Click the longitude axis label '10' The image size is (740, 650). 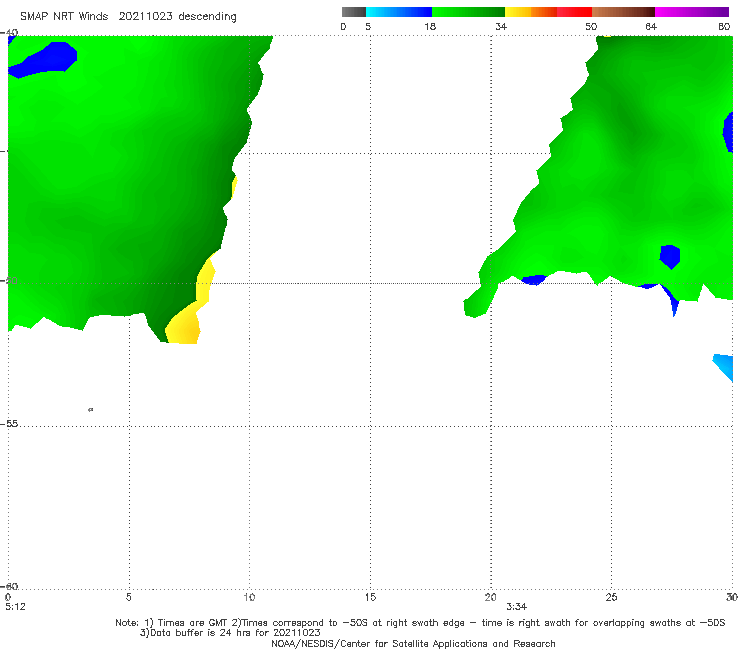point(249,597)
